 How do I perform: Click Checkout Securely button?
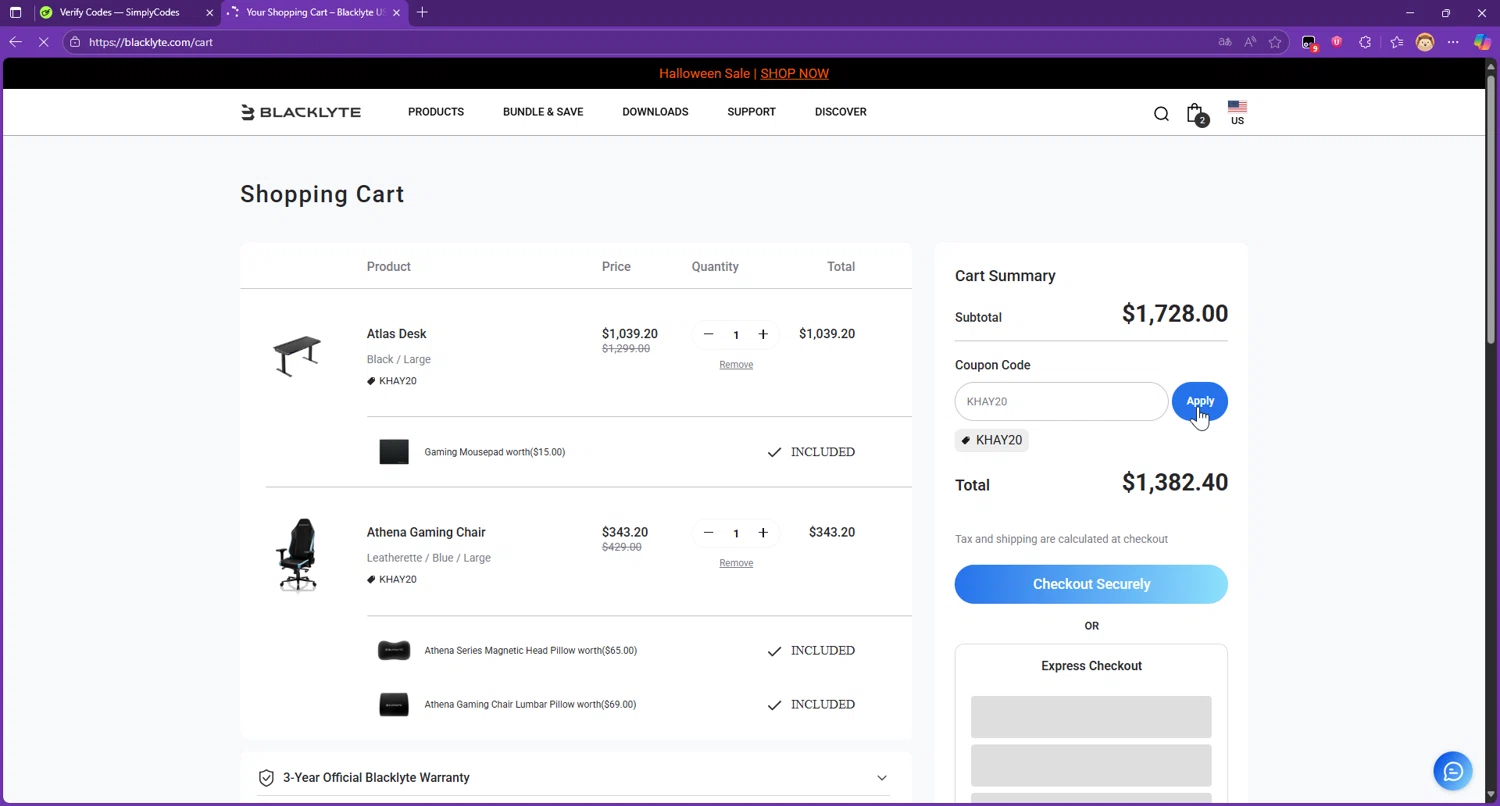[x=1091, y=584]
